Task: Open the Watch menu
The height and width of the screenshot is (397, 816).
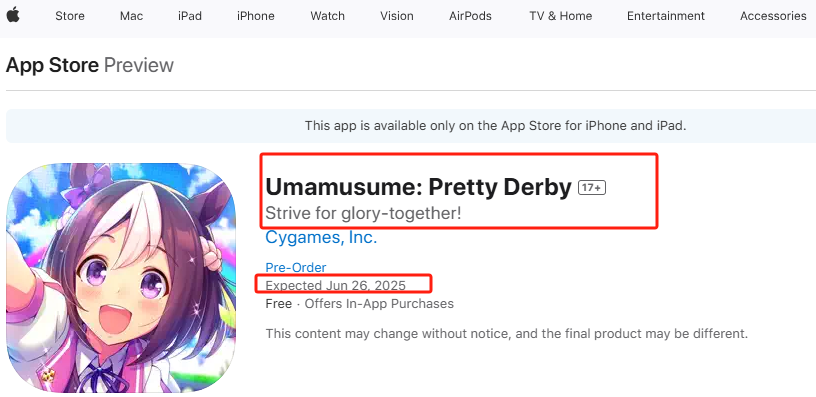Action: (x=327, y=16)
